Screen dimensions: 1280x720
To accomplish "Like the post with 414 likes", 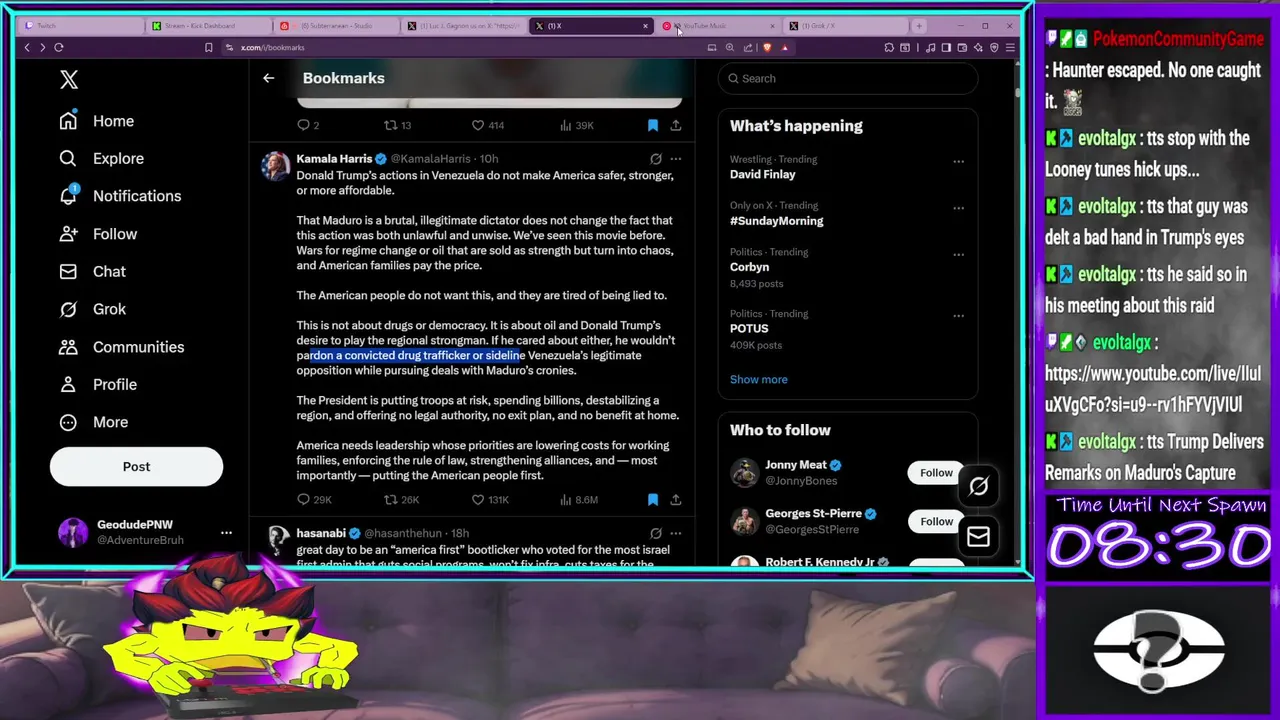I will tap(488, 125).
